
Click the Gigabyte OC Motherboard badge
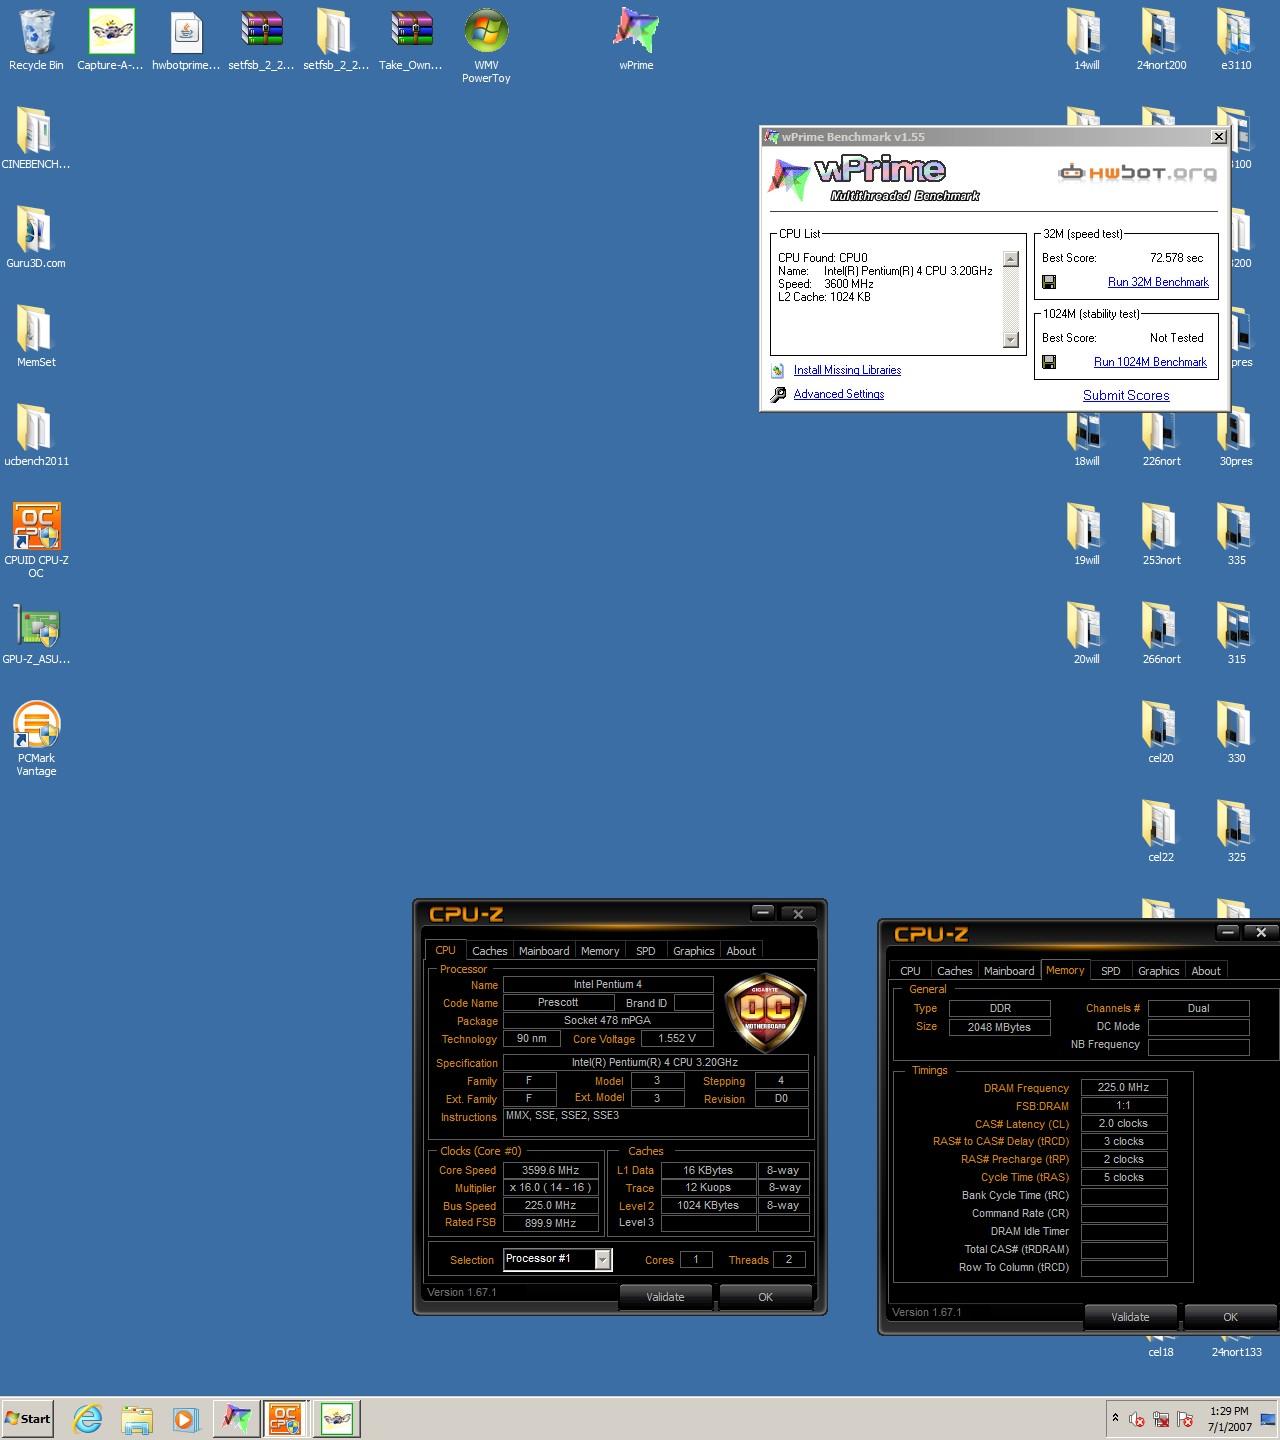point(765,1012)
